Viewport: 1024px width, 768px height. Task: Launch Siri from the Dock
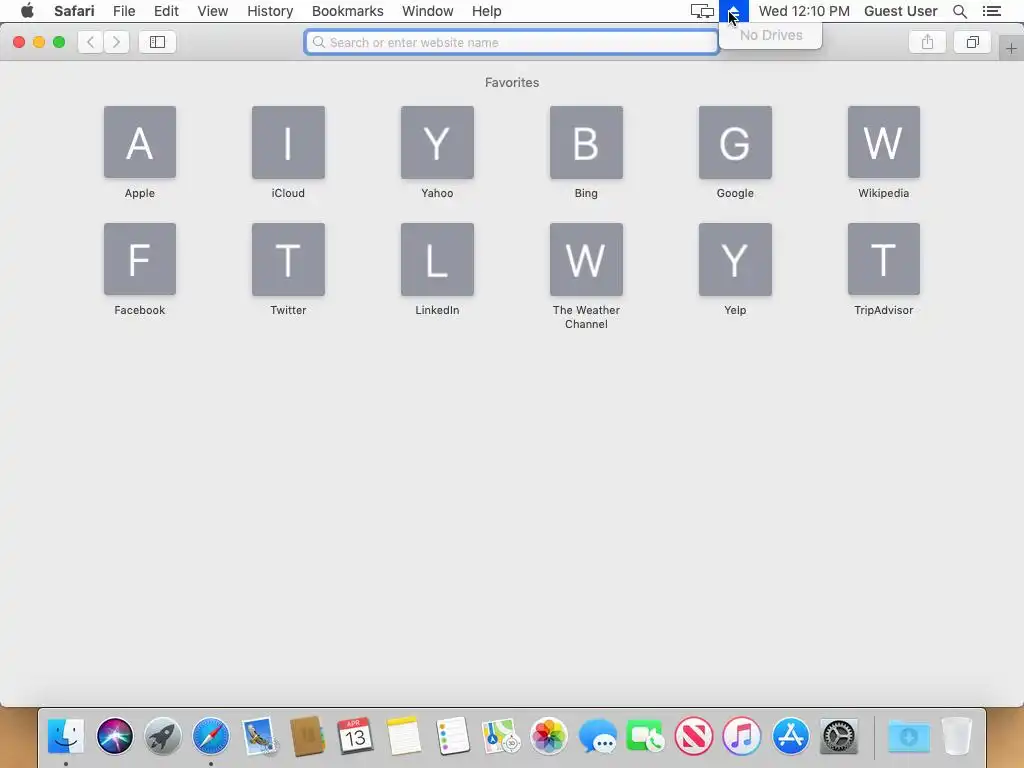click(114, 736)
